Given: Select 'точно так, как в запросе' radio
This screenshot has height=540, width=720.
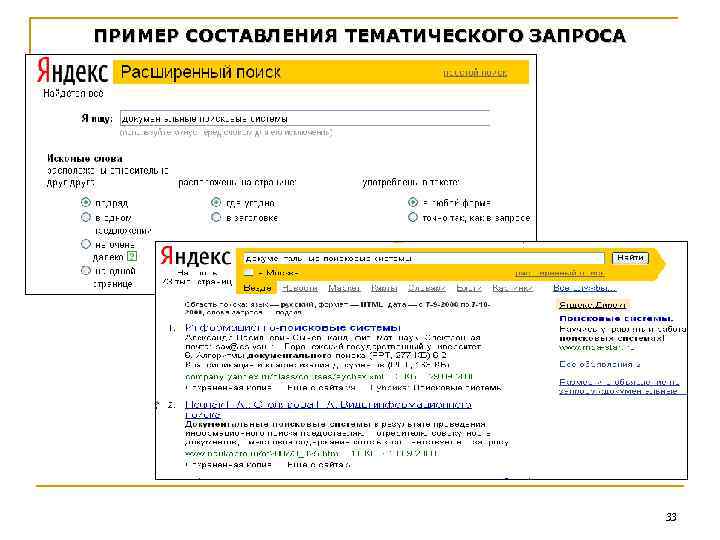Looking at the screenshot, I should coord(413,217).
